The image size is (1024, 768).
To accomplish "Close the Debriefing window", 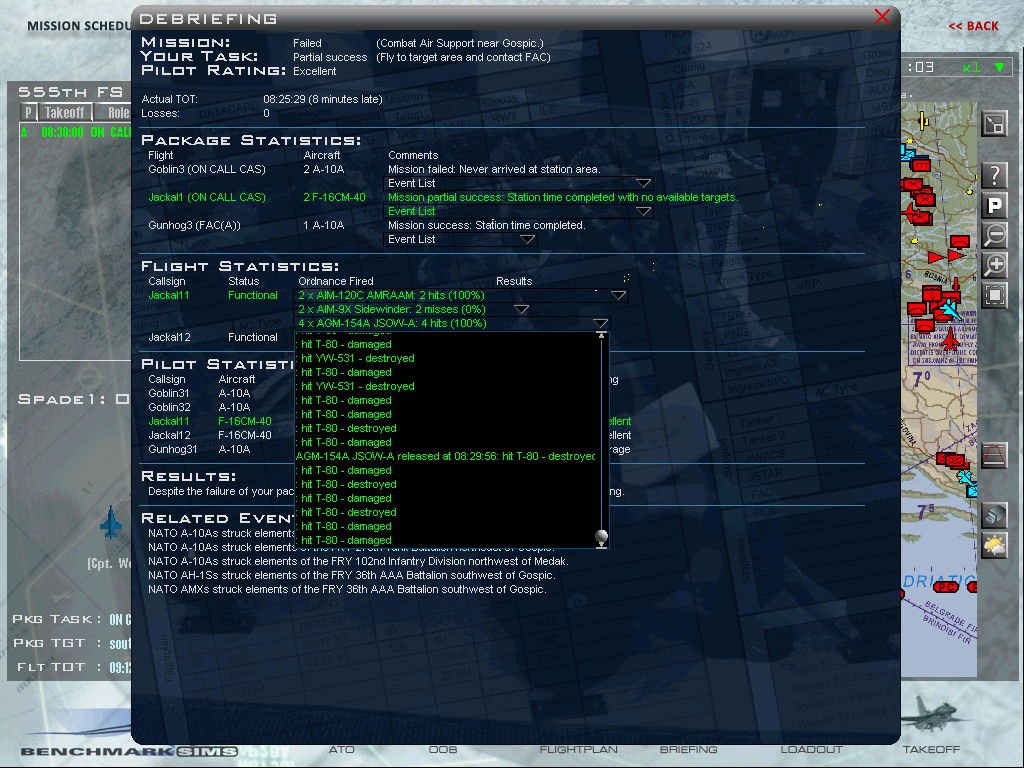I will (882, 16).
